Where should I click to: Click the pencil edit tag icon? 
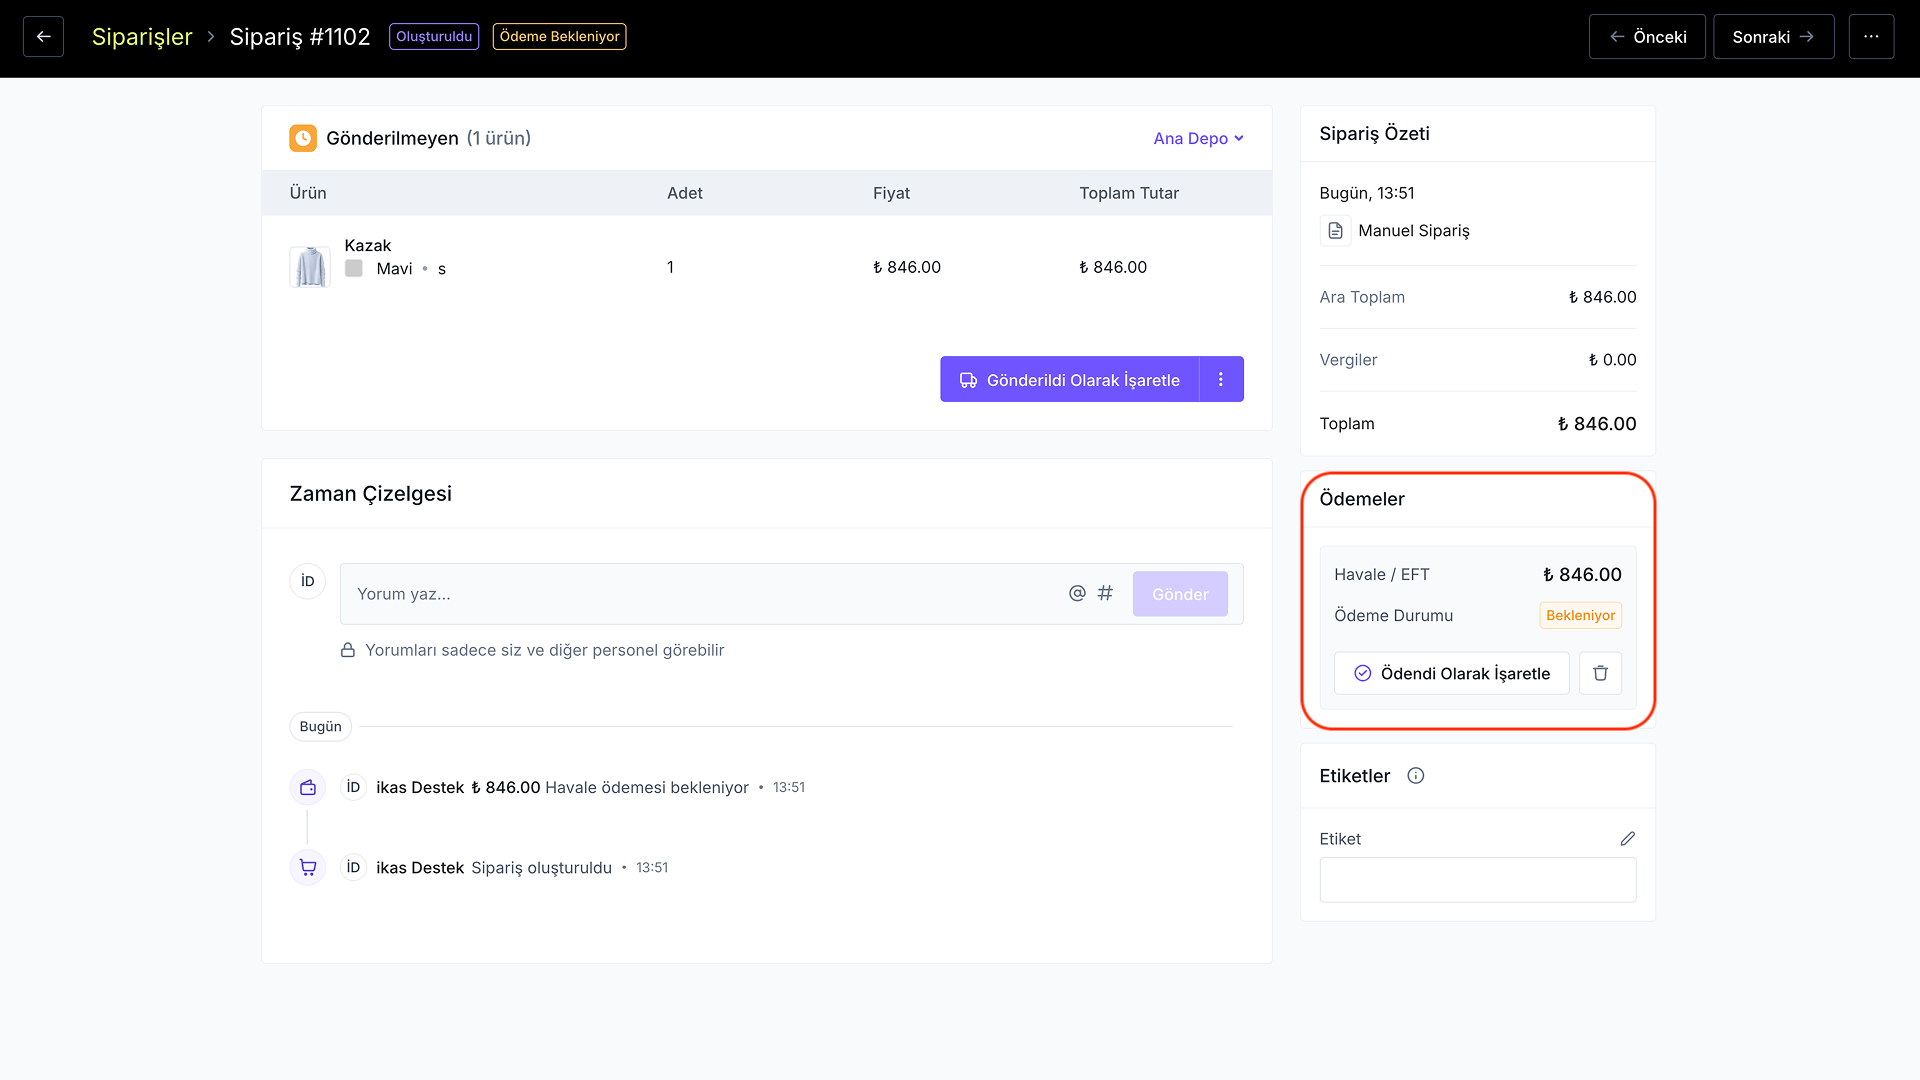(x=1627, y=839)
